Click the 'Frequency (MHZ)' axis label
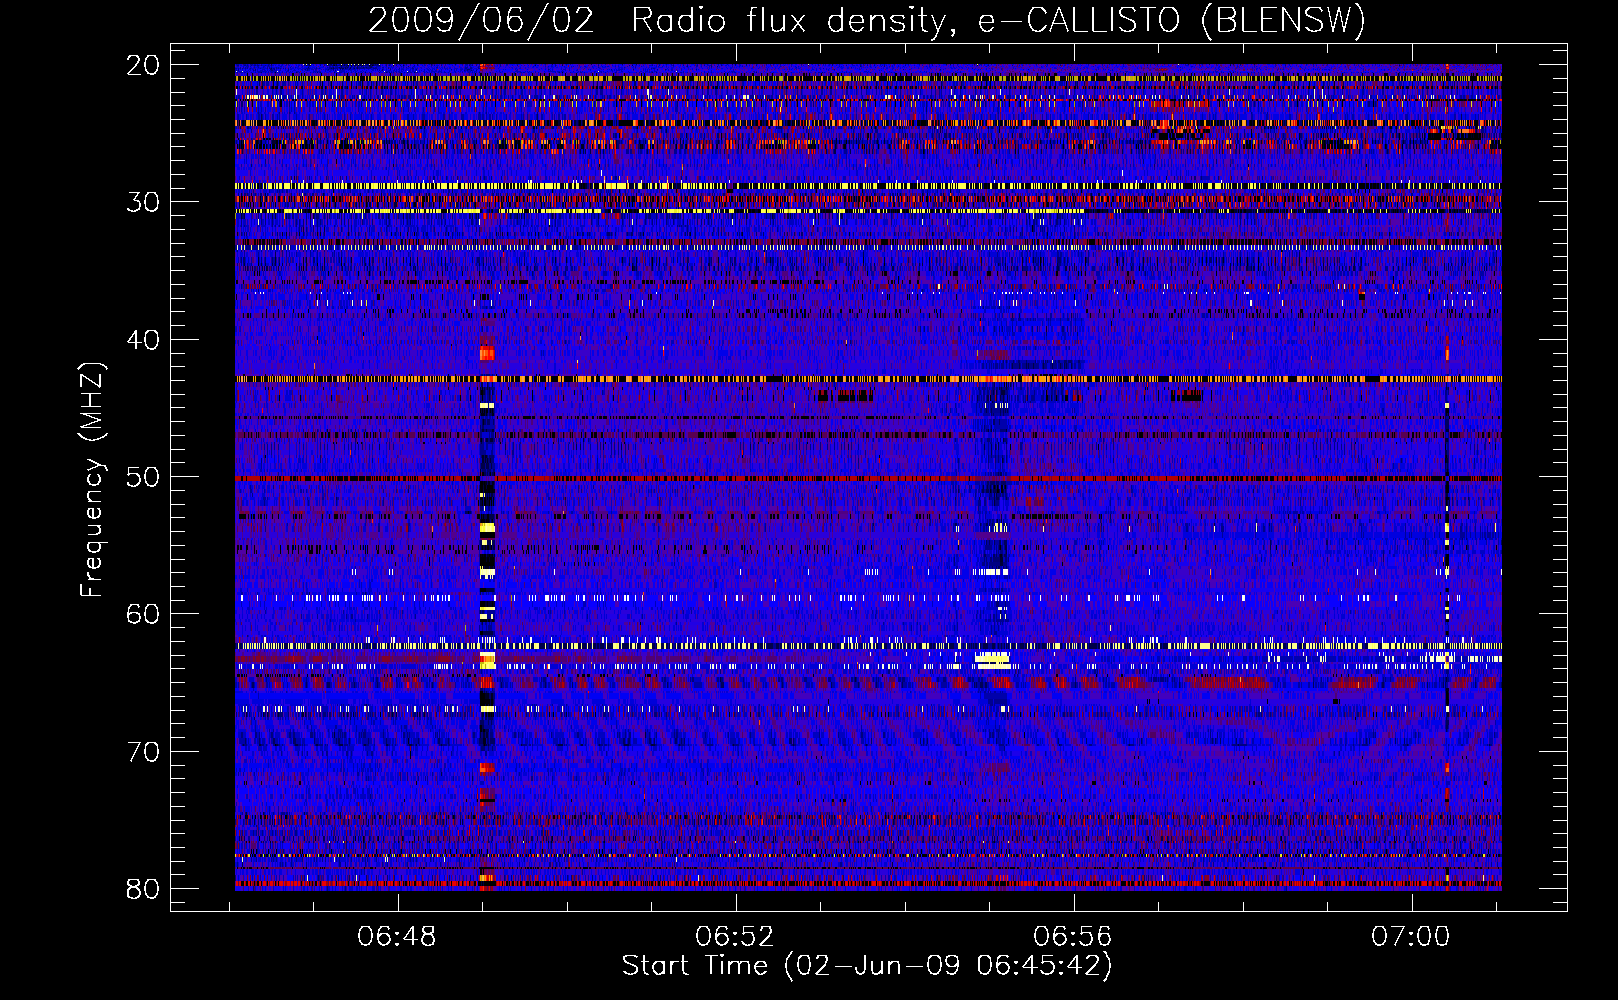Image resolution: width=1618 pixels, height=1000 pixels. (x=92, y=480)
